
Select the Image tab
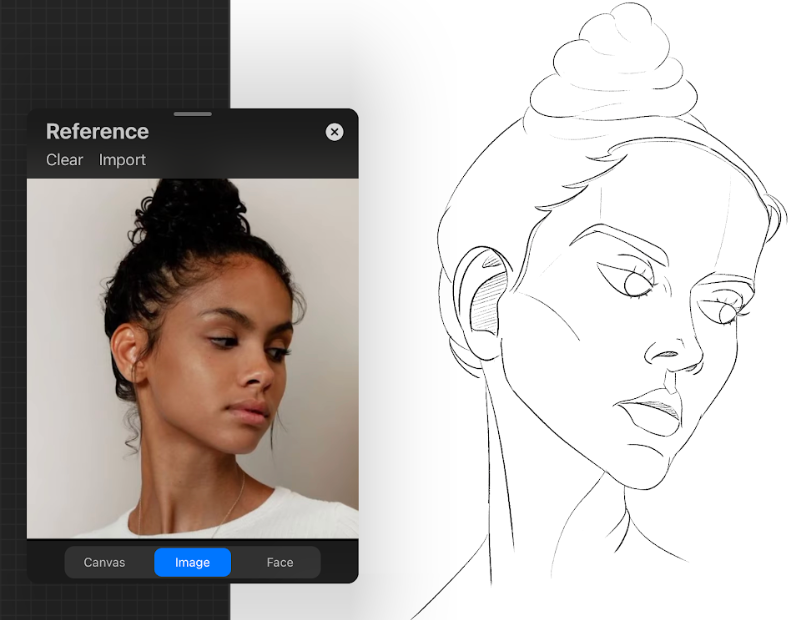point(192,562)
